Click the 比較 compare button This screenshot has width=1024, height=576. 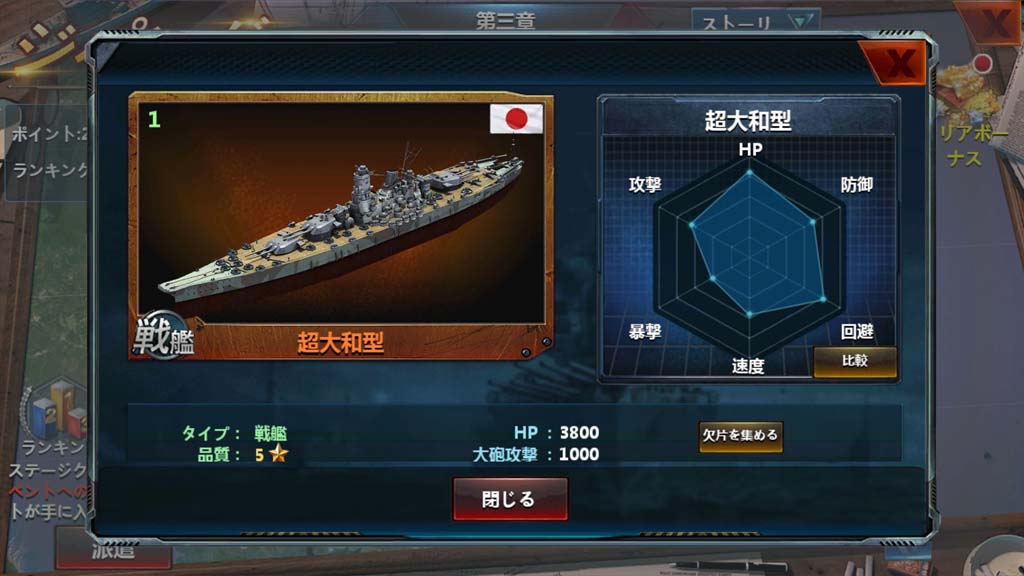pos(854,361)
